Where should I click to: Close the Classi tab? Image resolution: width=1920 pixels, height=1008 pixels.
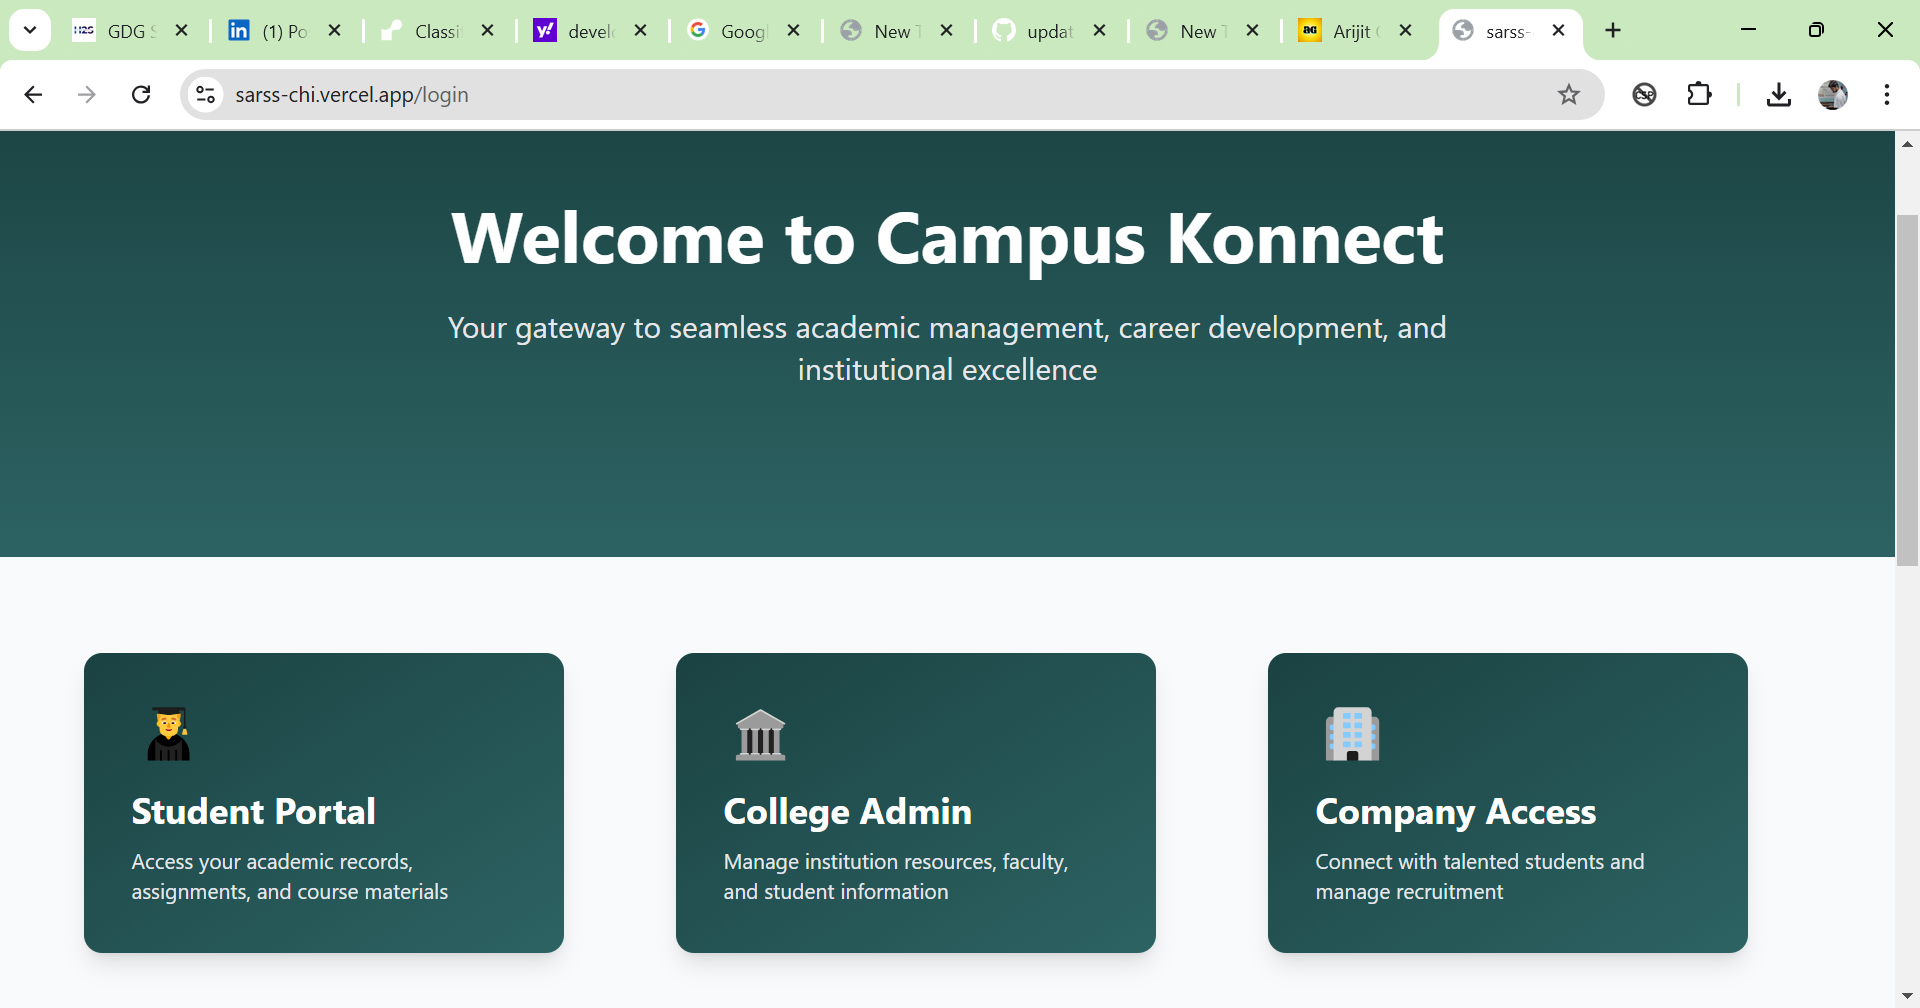488,31
